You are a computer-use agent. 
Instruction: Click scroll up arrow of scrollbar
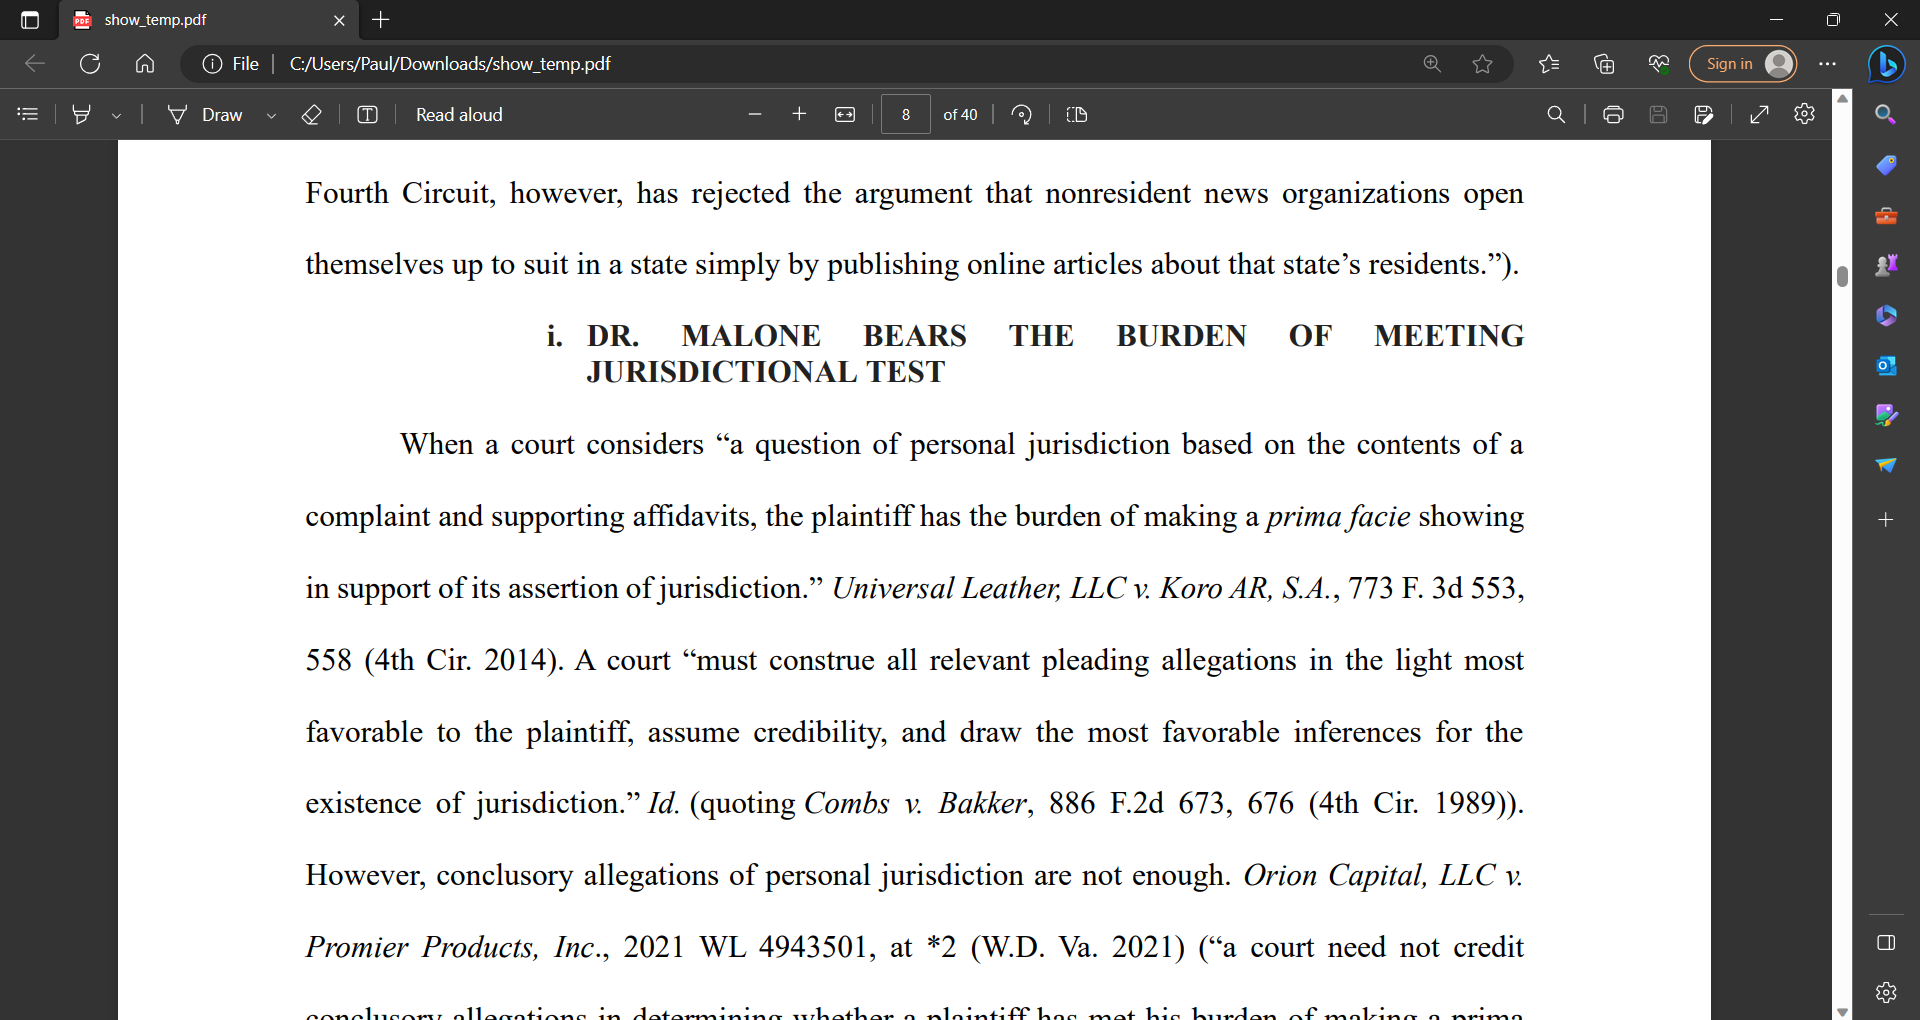1842,98
